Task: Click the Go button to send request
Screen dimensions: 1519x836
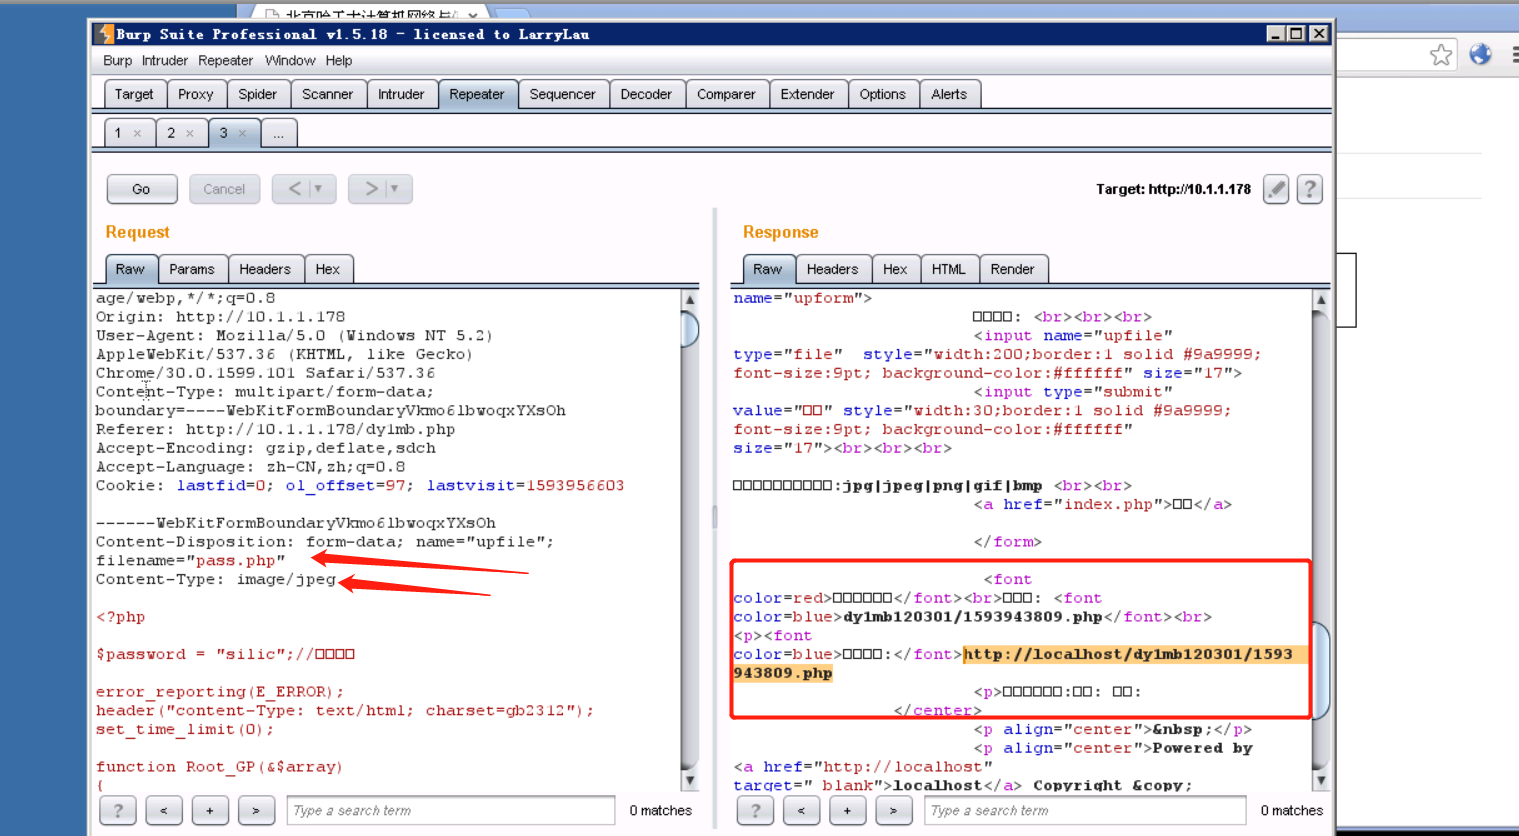Action: (141, 189)
